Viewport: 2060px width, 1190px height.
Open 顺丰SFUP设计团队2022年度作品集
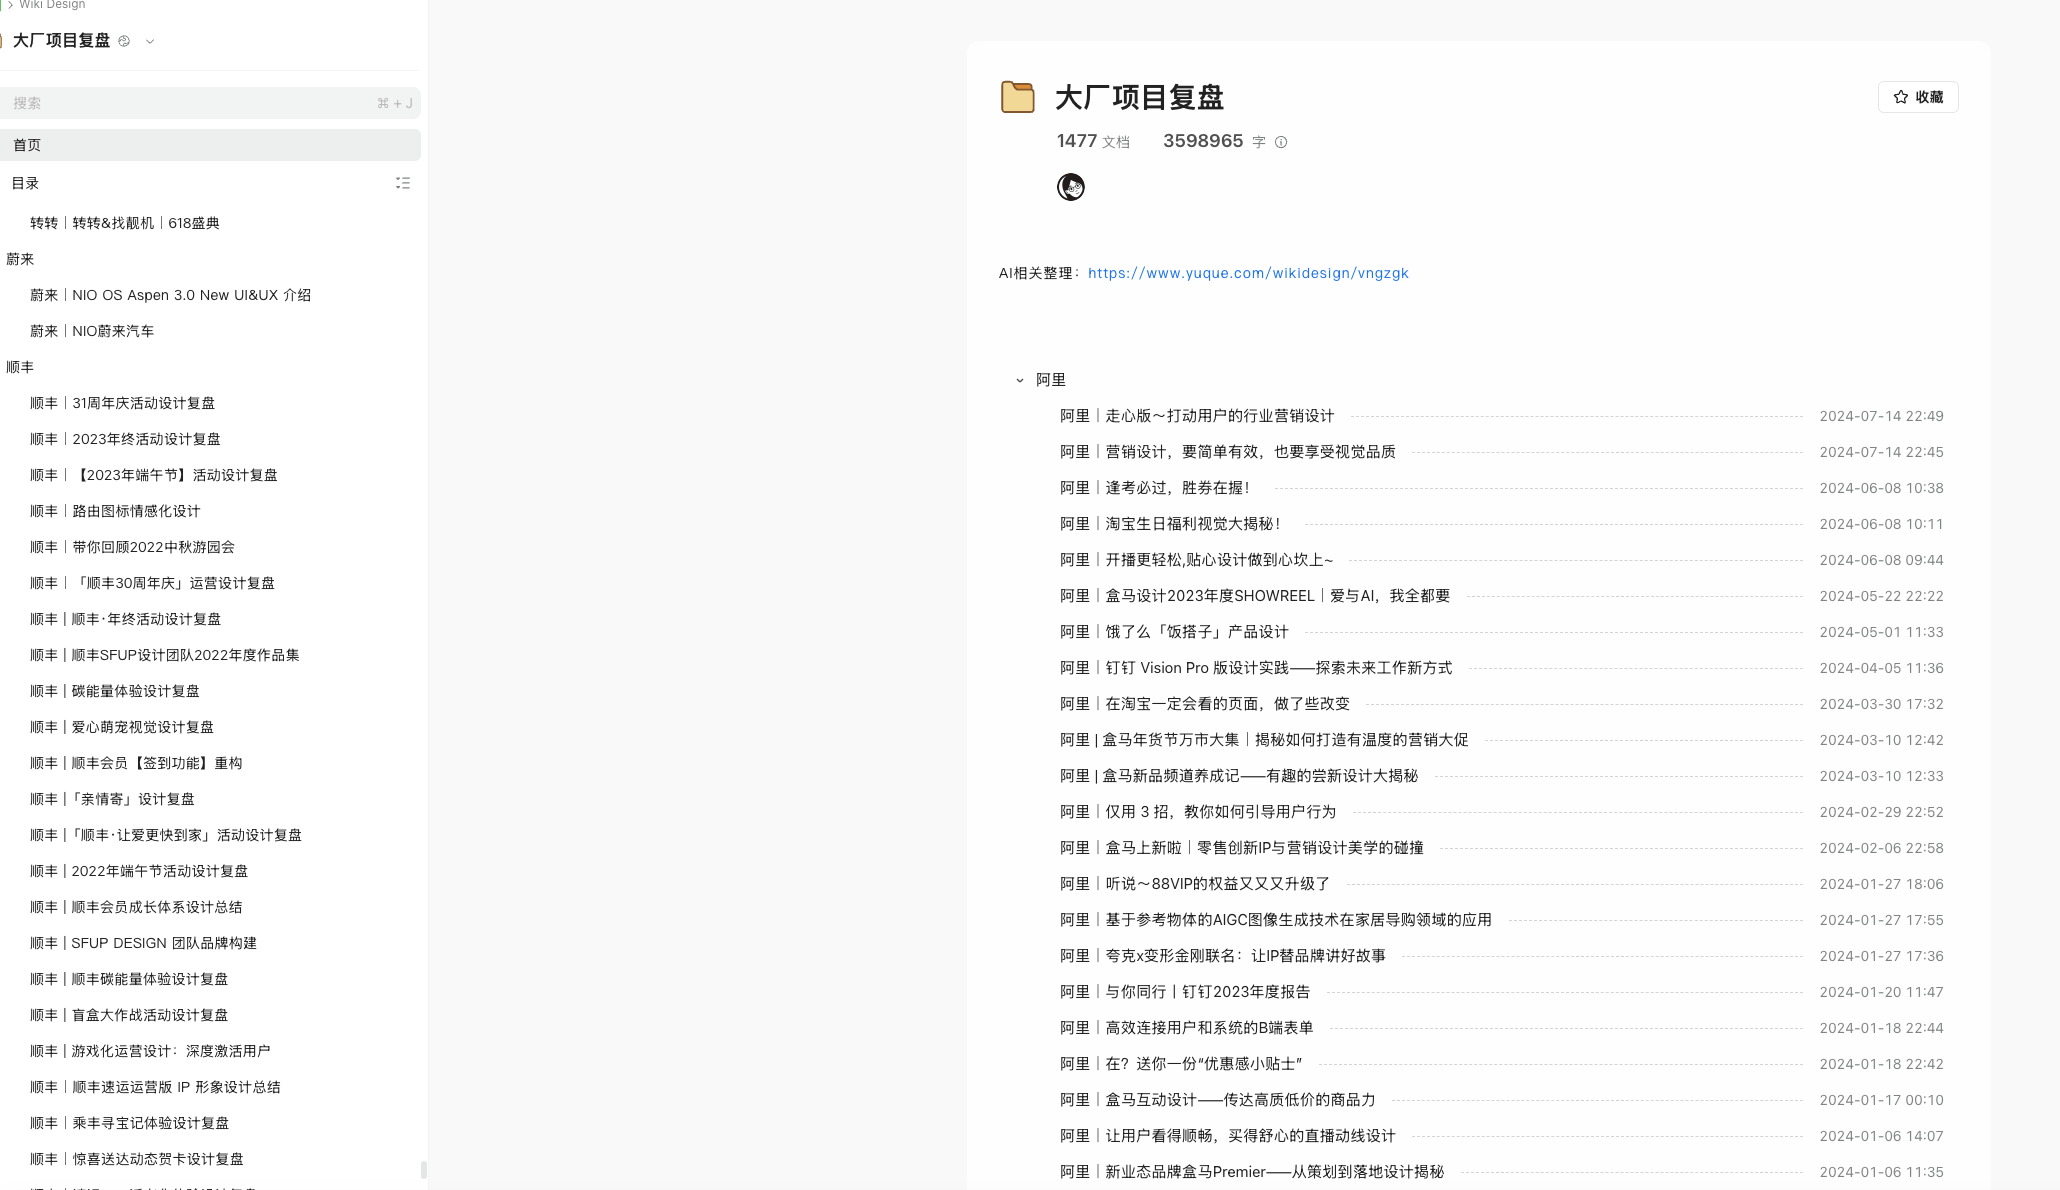[x=164, y=655]
